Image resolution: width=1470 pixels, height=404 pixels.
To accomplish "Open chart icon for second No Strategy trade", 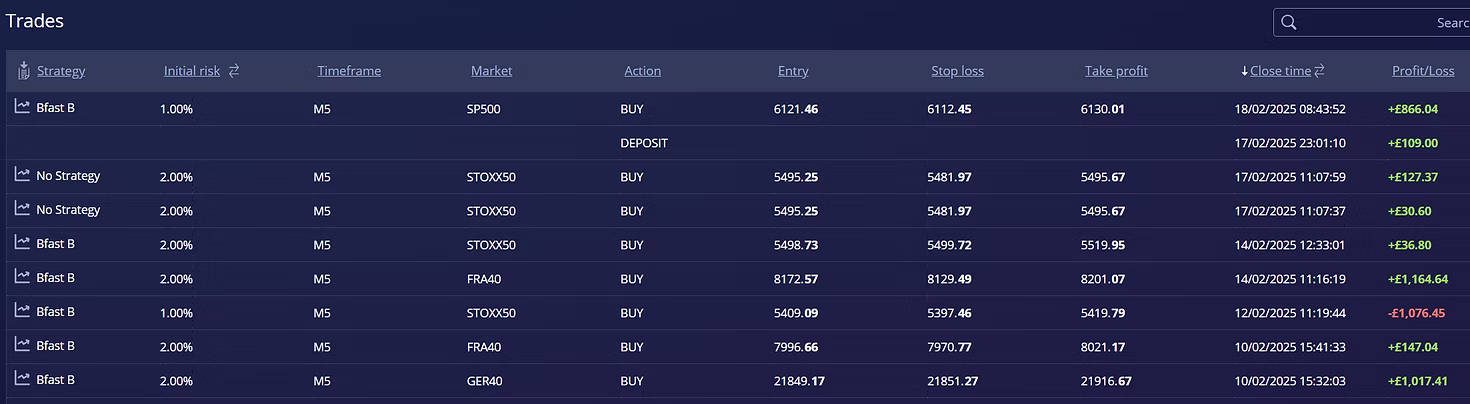I will click(22, 209).
